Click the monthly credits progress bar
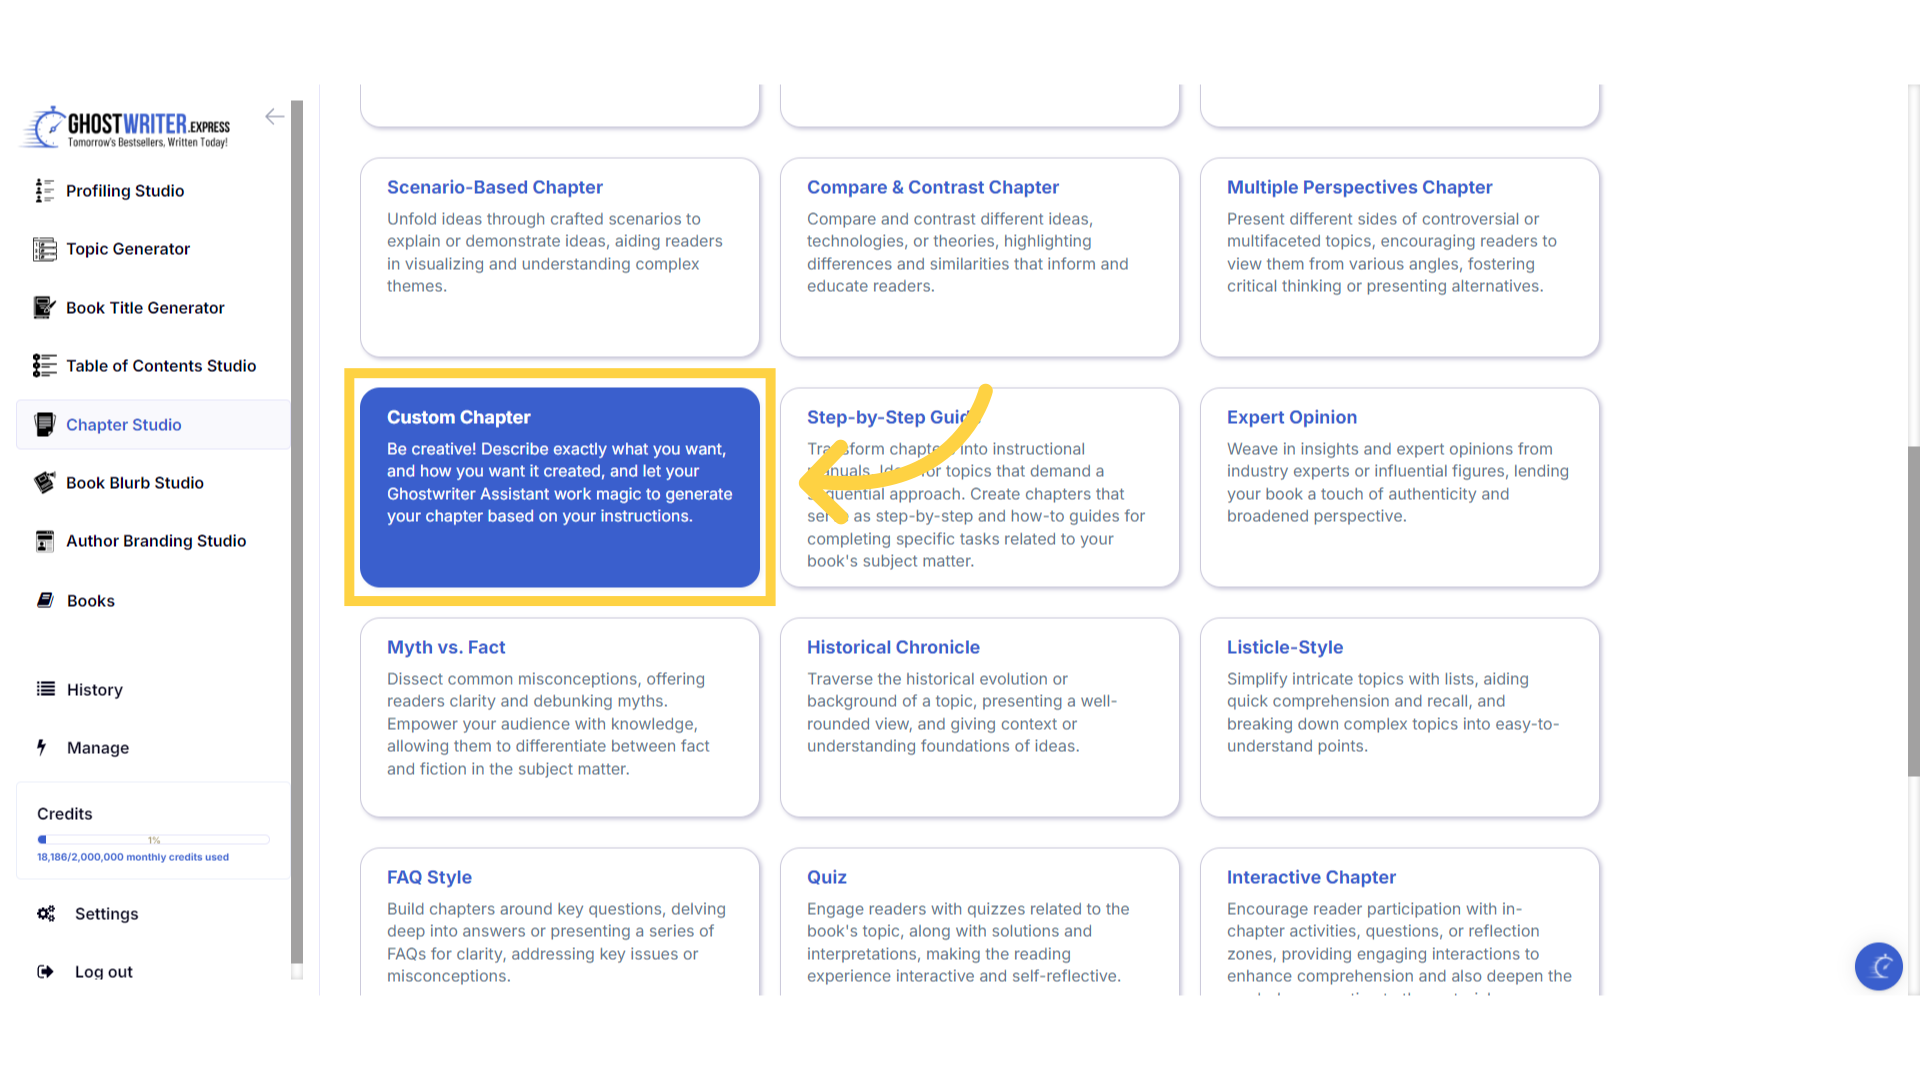 pos(153,840)
